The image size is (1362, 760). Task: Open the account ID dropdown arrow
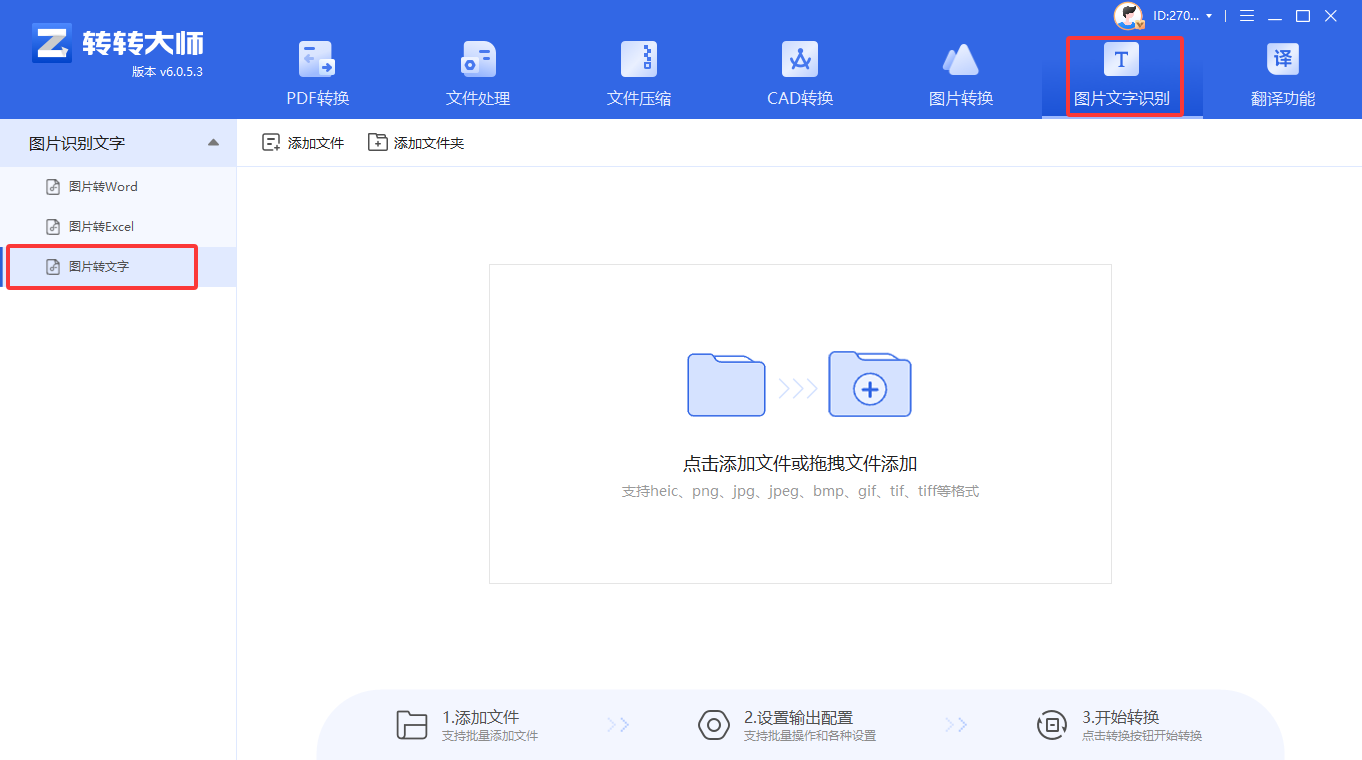[1209, 16]
